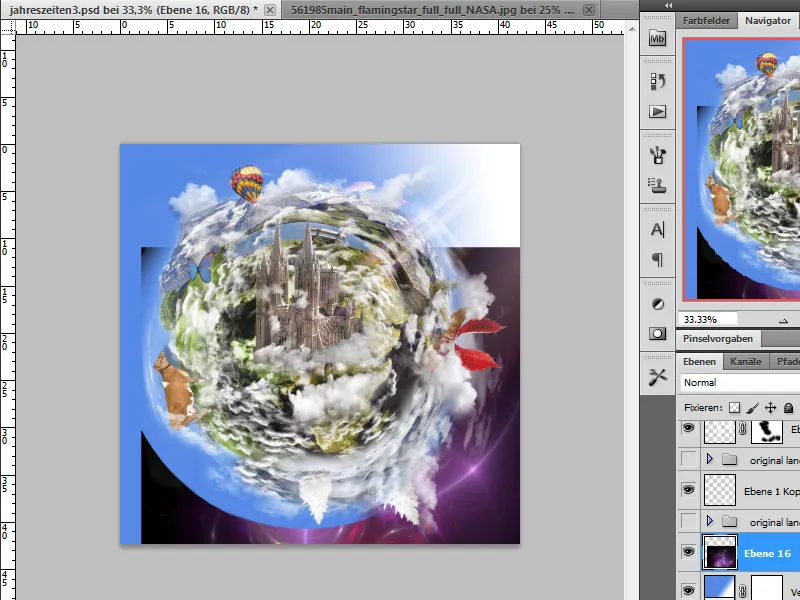The height and width of the screenshot is (600, 800).
Task: Click the ruler origin corner box
Action: point(8,27)
